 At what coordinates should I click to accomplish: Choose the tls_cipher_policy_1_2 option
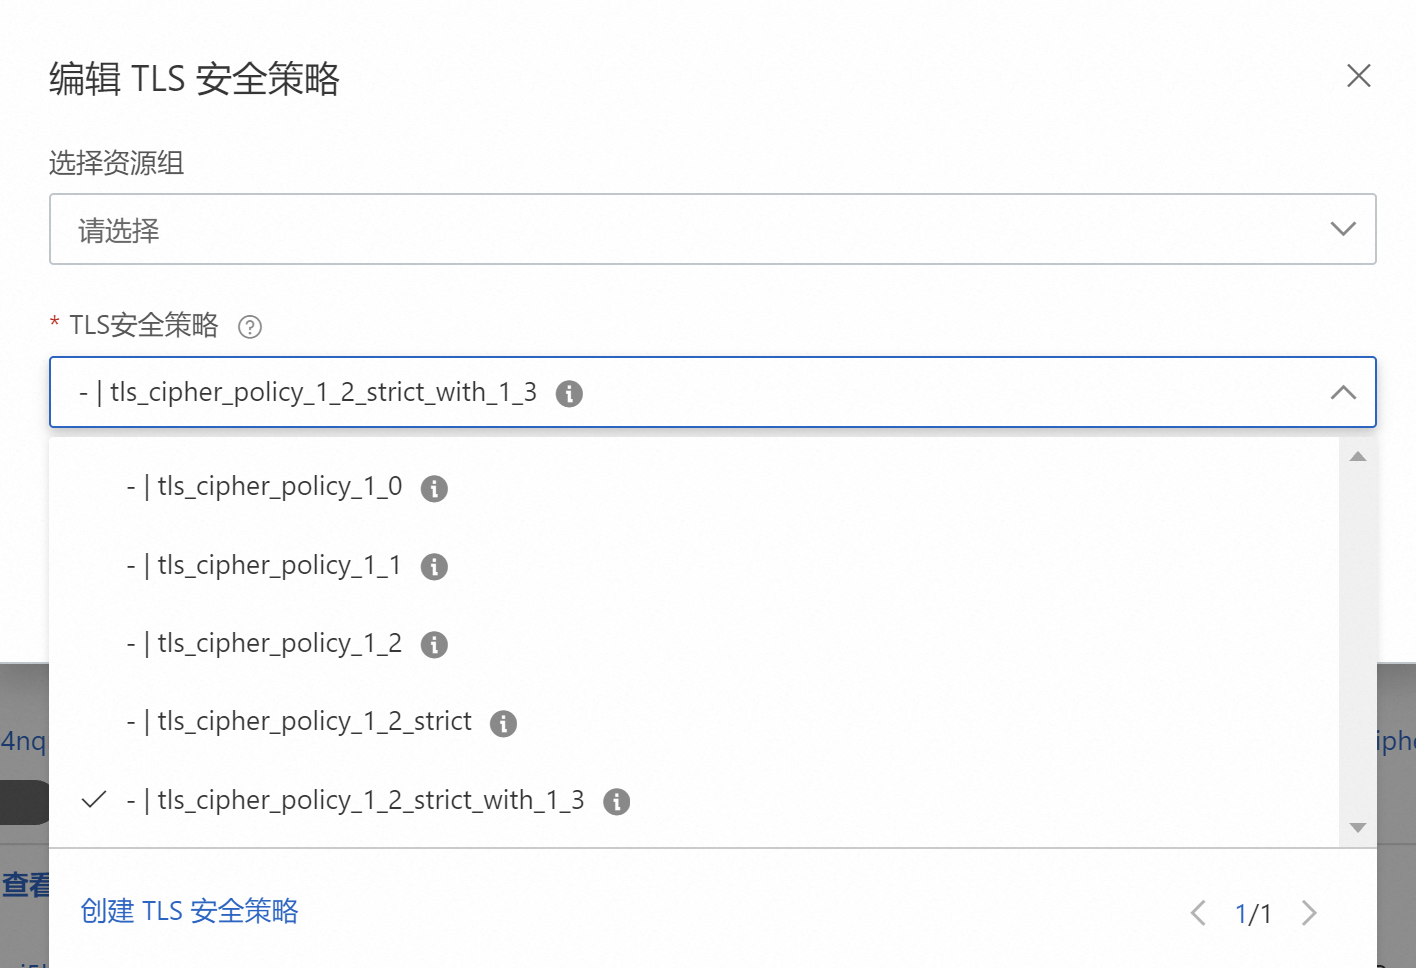(x=279, y=644)
